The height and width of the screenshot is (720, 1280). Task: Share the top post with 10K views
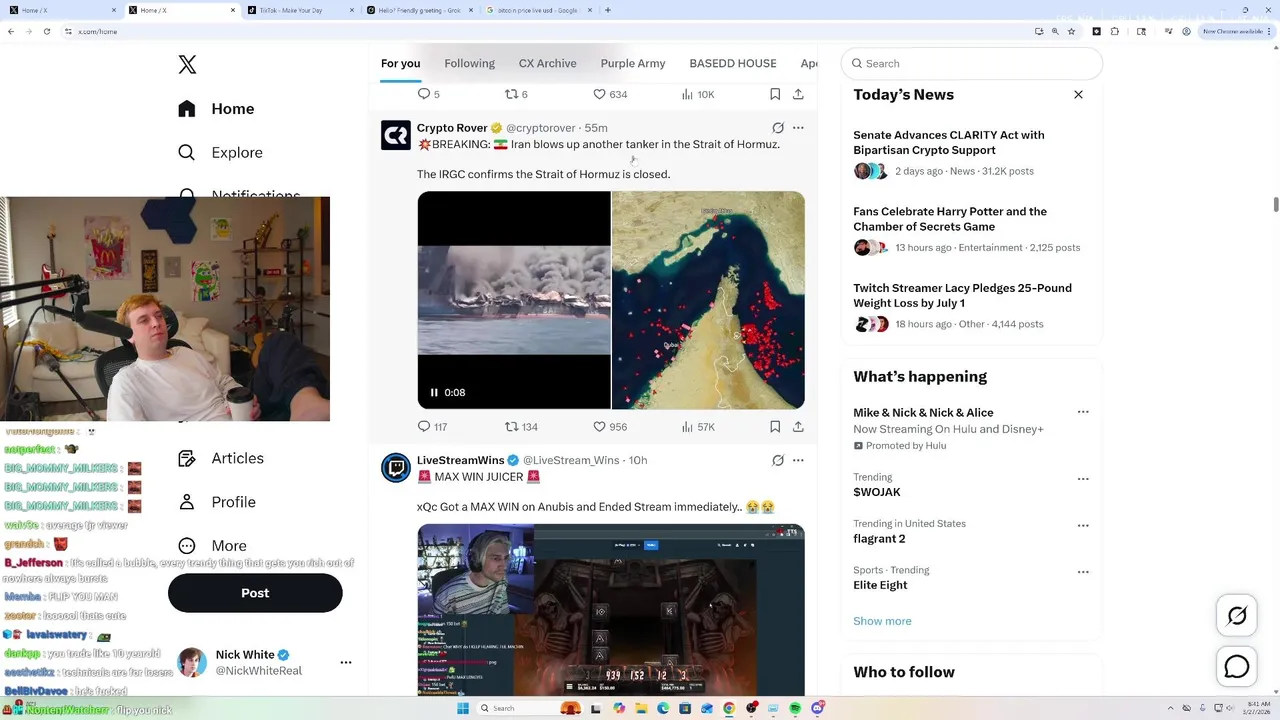[x=798, y=94]
